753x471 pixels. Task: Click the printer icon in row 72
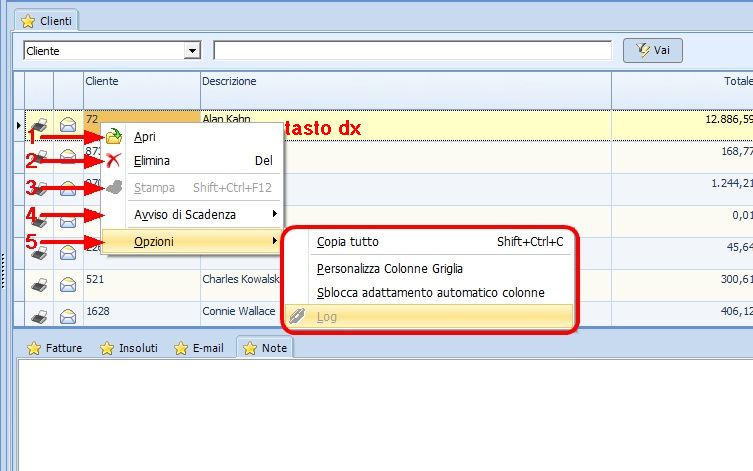[39, 125]
